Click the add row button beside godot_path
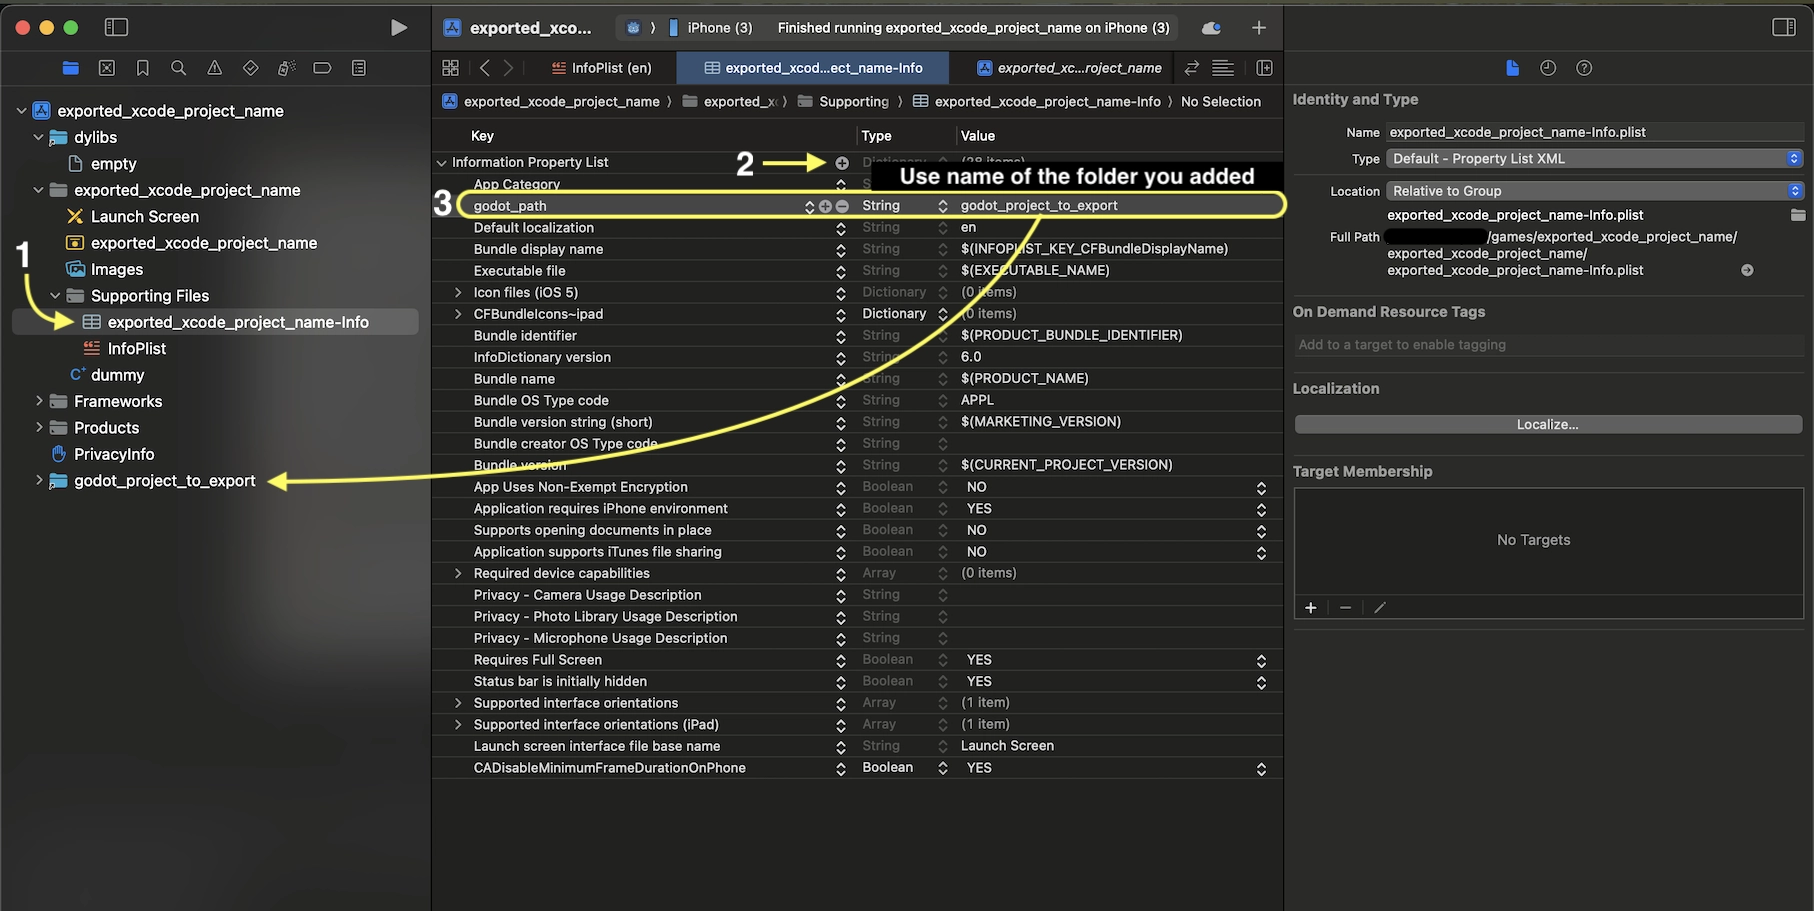1814x911 pixels. click(825, 206)
